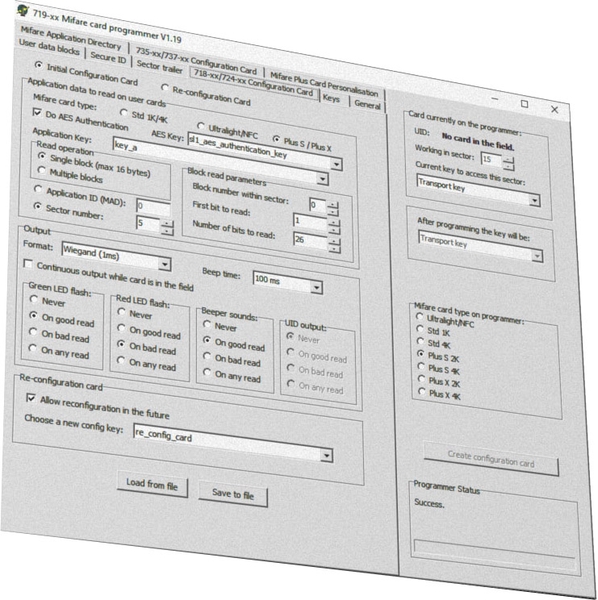Maximize the programmer window
Image resolution: width=598 pixels, height=600 pixels.
coord(525,104)
